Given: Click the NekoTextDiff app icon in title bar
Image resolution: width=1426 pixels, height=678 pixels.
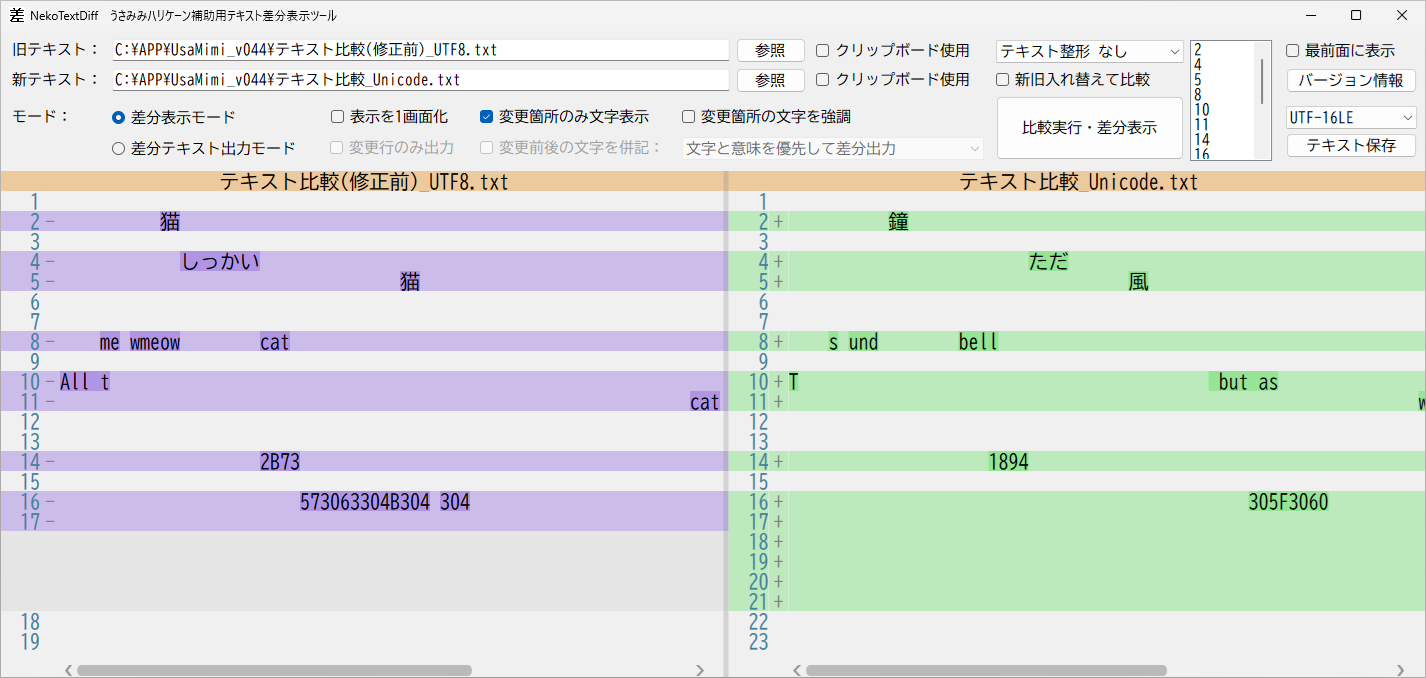Looking at the screenshot, I should click(16, 15).
